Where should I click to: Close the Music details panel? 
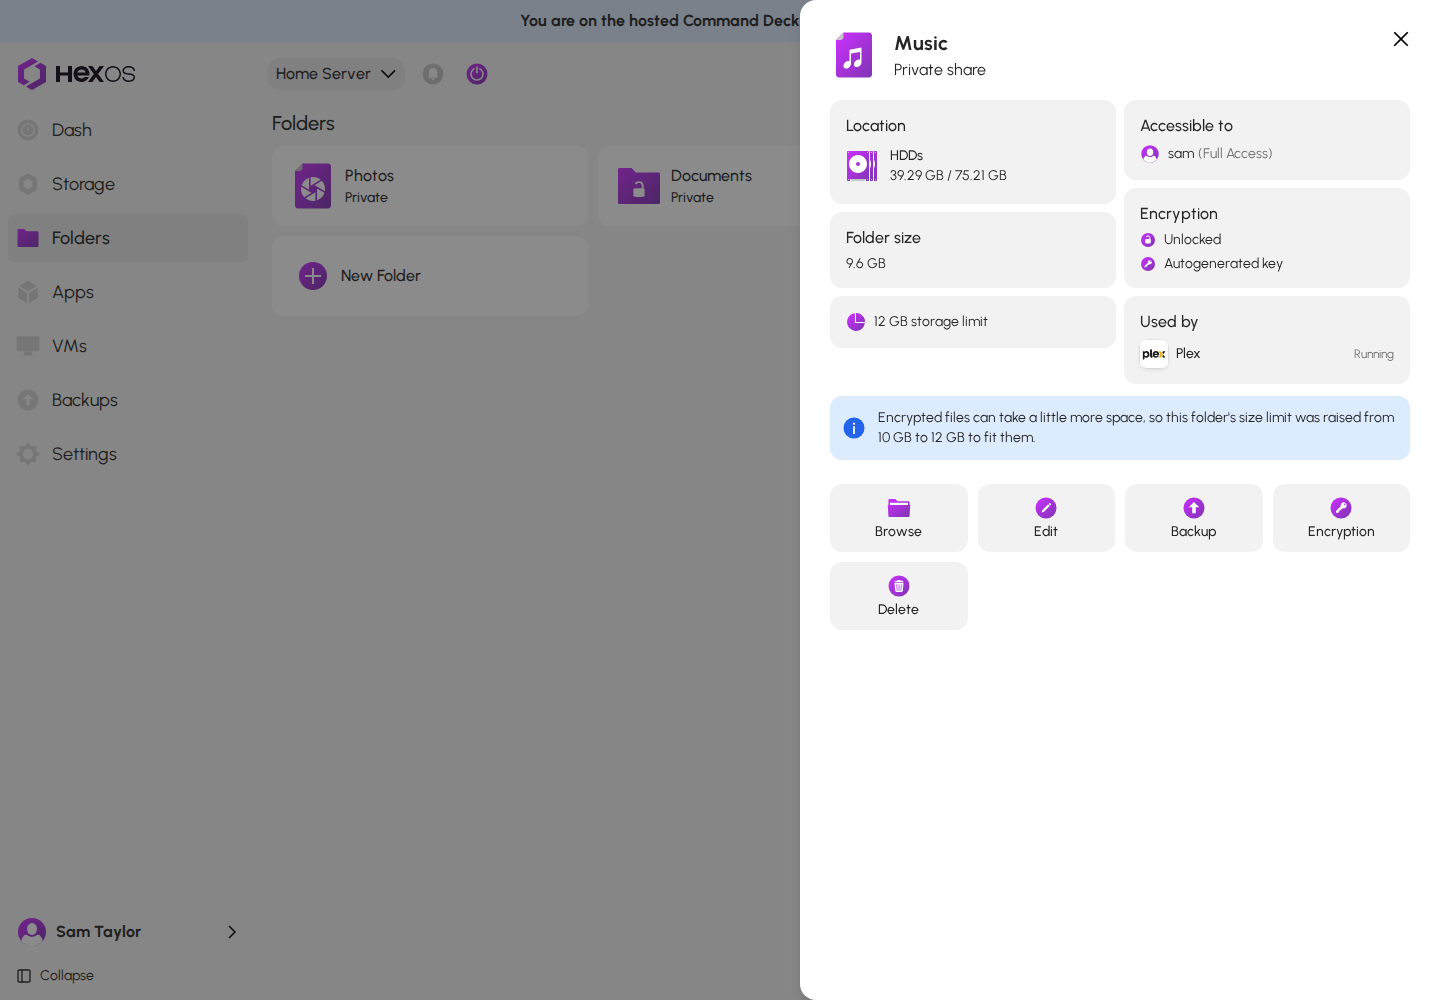[1401, 39]
